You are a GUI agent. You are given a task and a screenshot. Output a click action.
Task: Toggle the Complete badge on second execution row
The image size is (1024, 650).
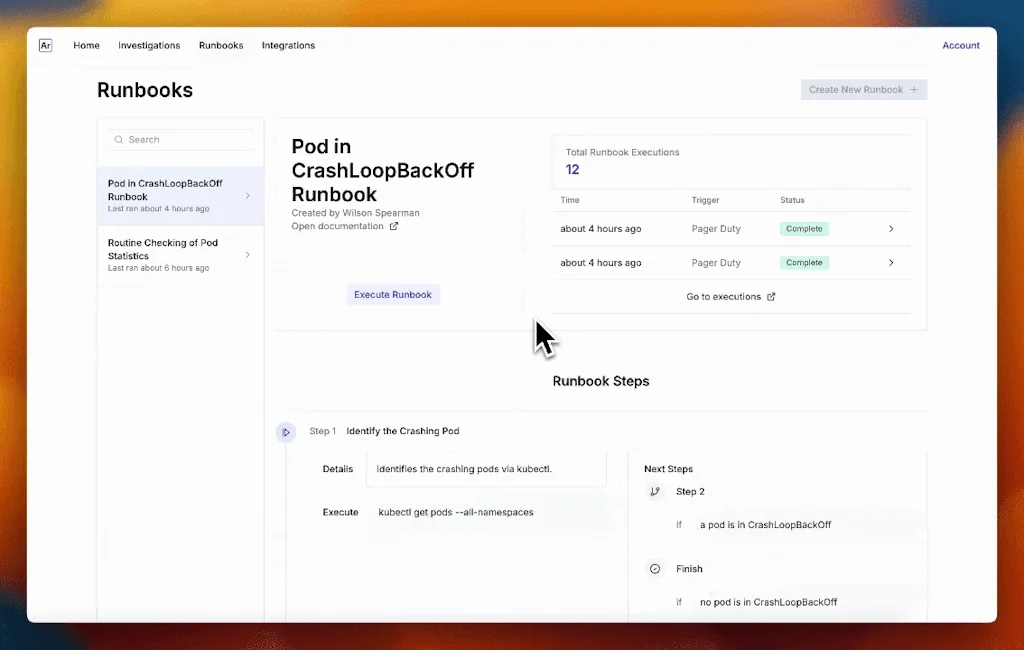804,262
